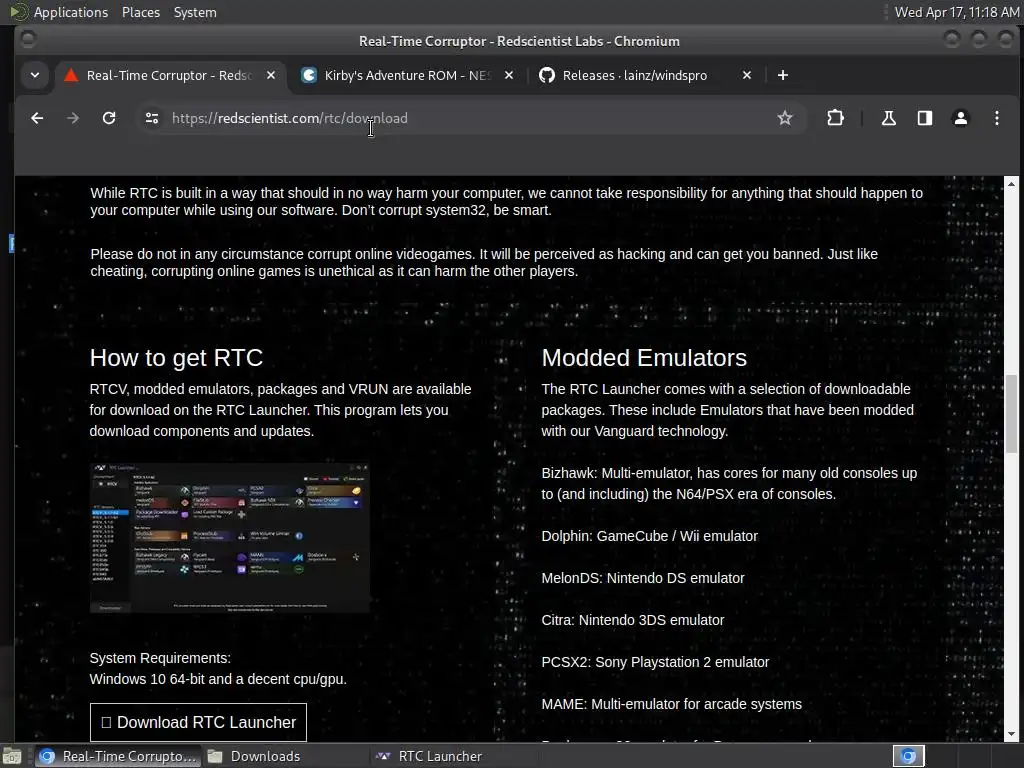
Task: Open the Applications menu
Action: pos(60,12)
